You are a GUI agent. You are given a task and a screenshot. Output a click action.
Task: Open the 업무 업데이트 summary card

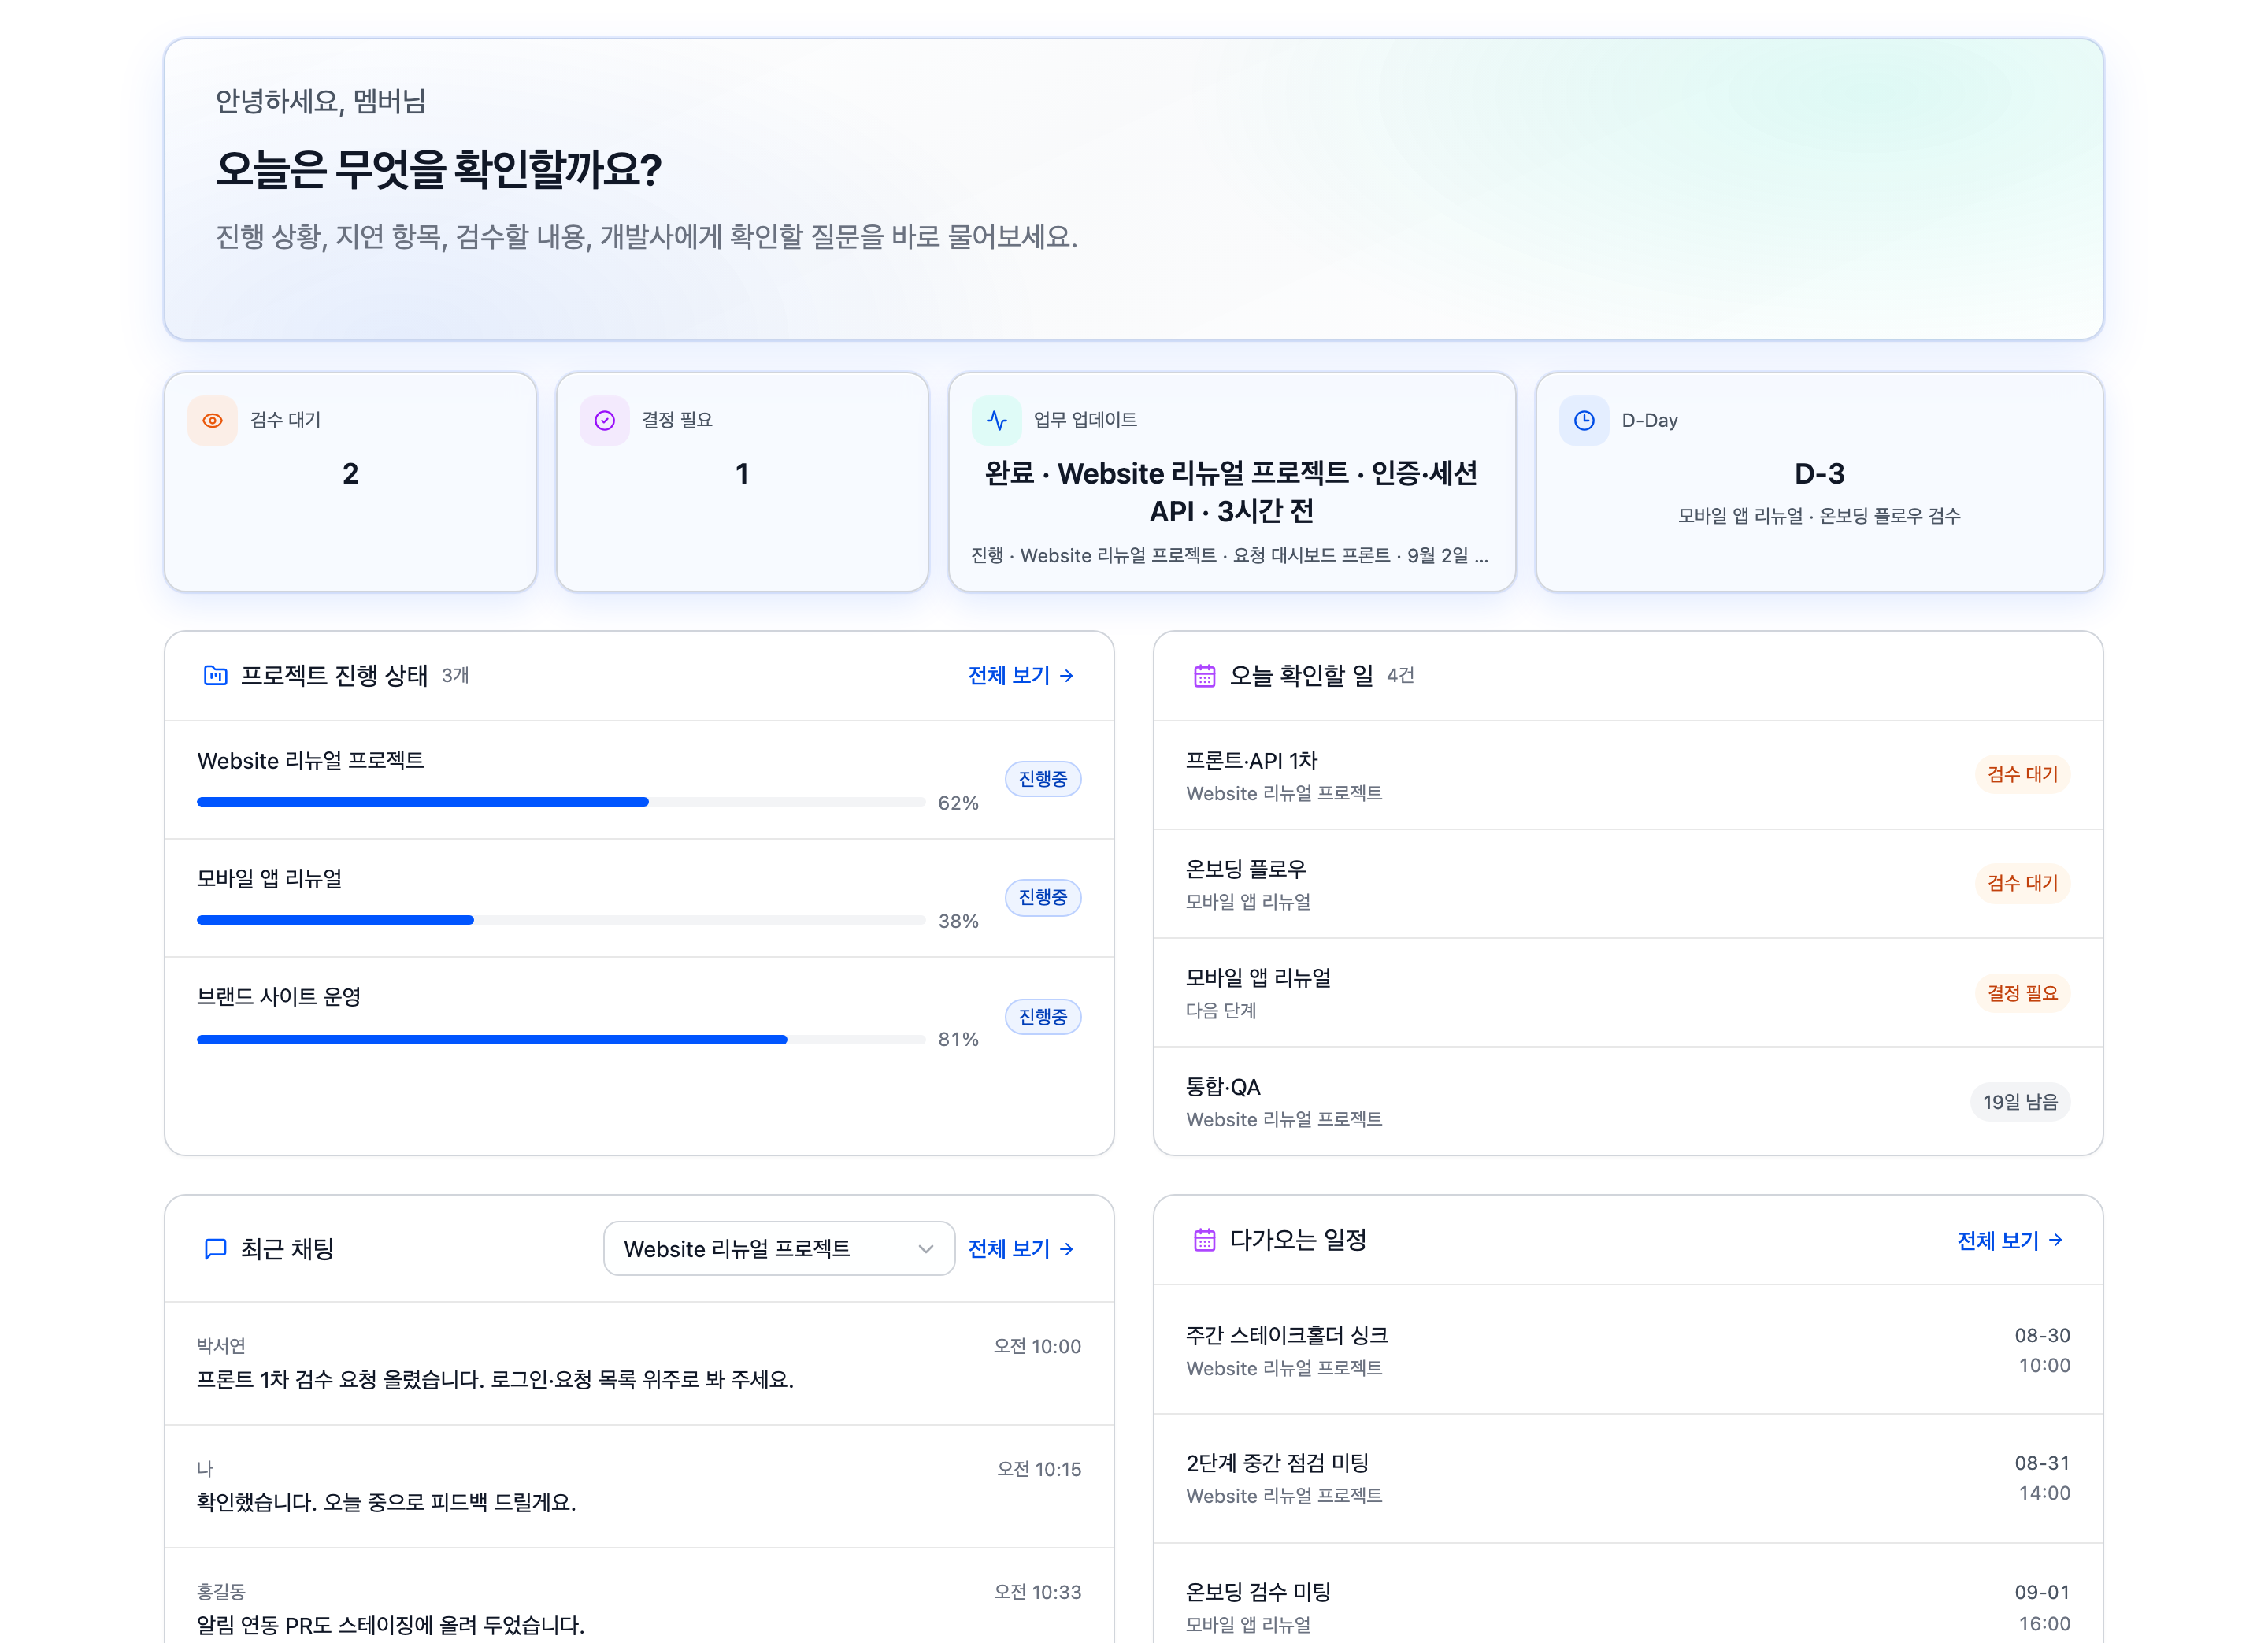pyautogui.click(x=1232, y=482)
